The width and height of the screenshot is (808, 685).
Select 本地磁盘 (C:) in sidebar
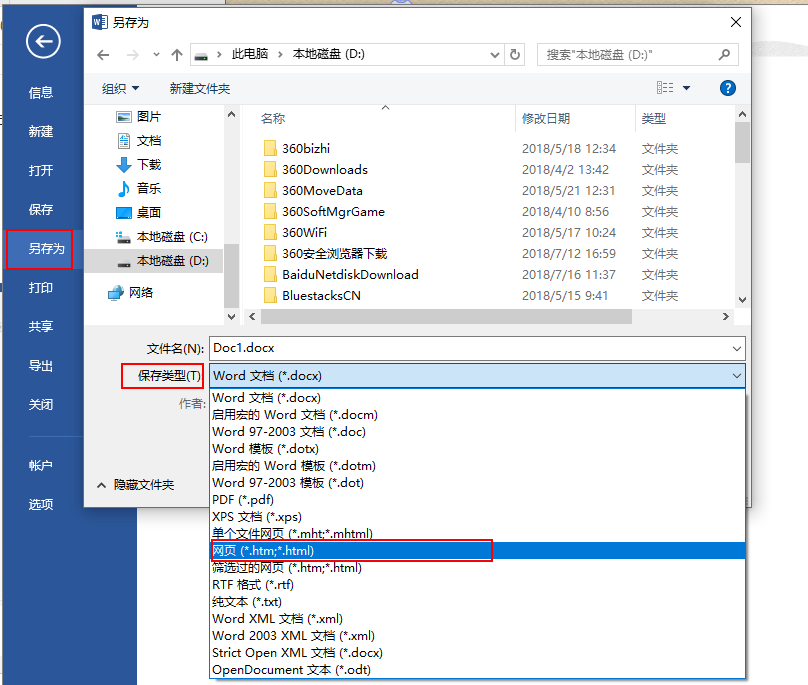171,236
